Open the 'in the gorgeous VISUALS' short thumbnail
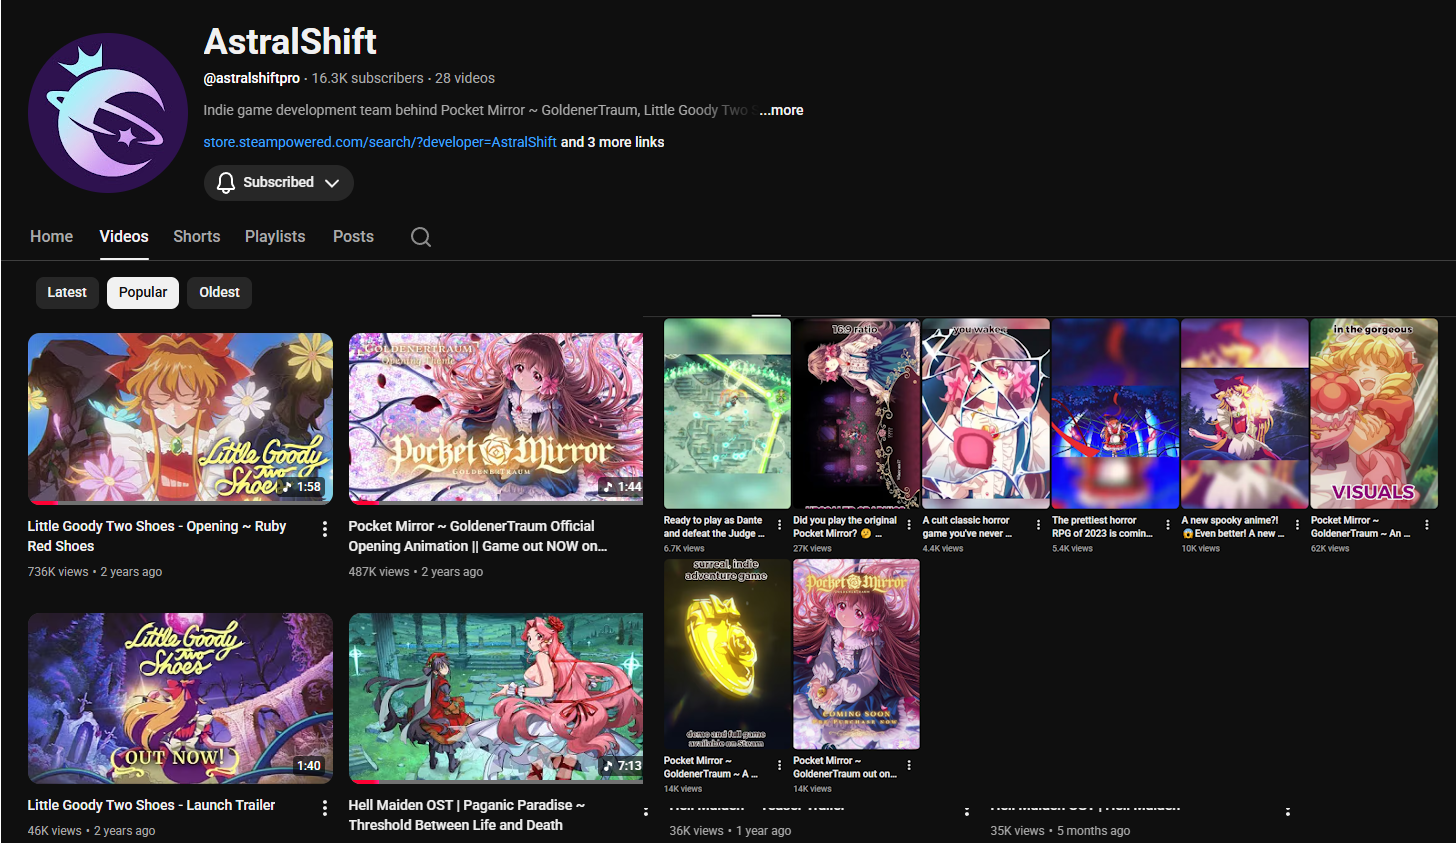 point(1374,414)
